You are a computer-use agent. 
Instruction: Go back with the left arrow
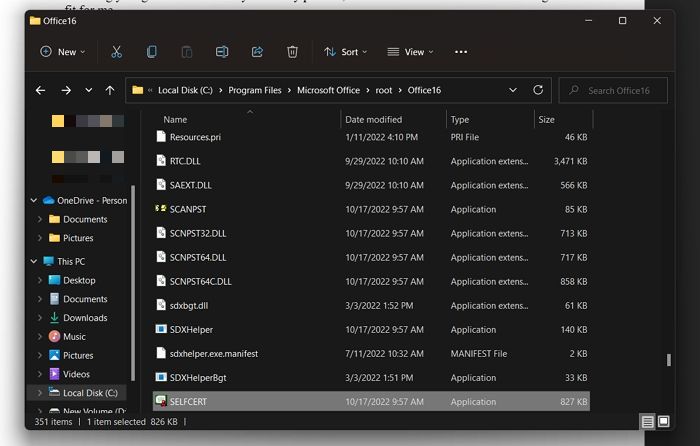click(x=40, y=91)
